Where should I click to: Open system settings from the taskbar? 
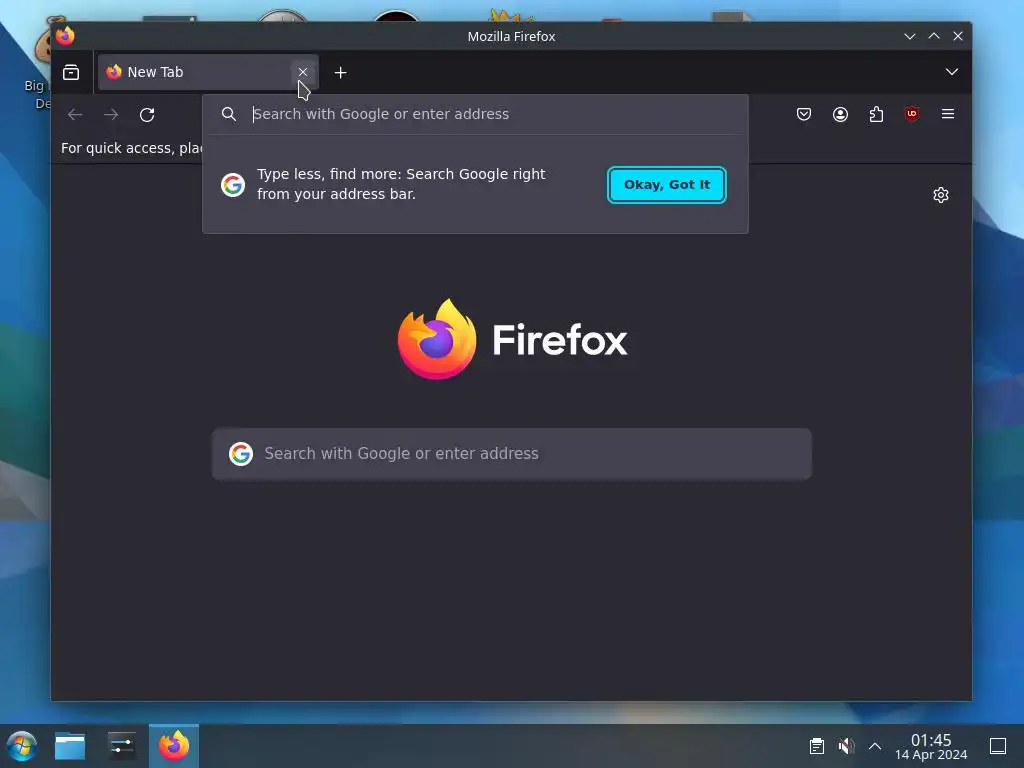[x=121, y=746]
